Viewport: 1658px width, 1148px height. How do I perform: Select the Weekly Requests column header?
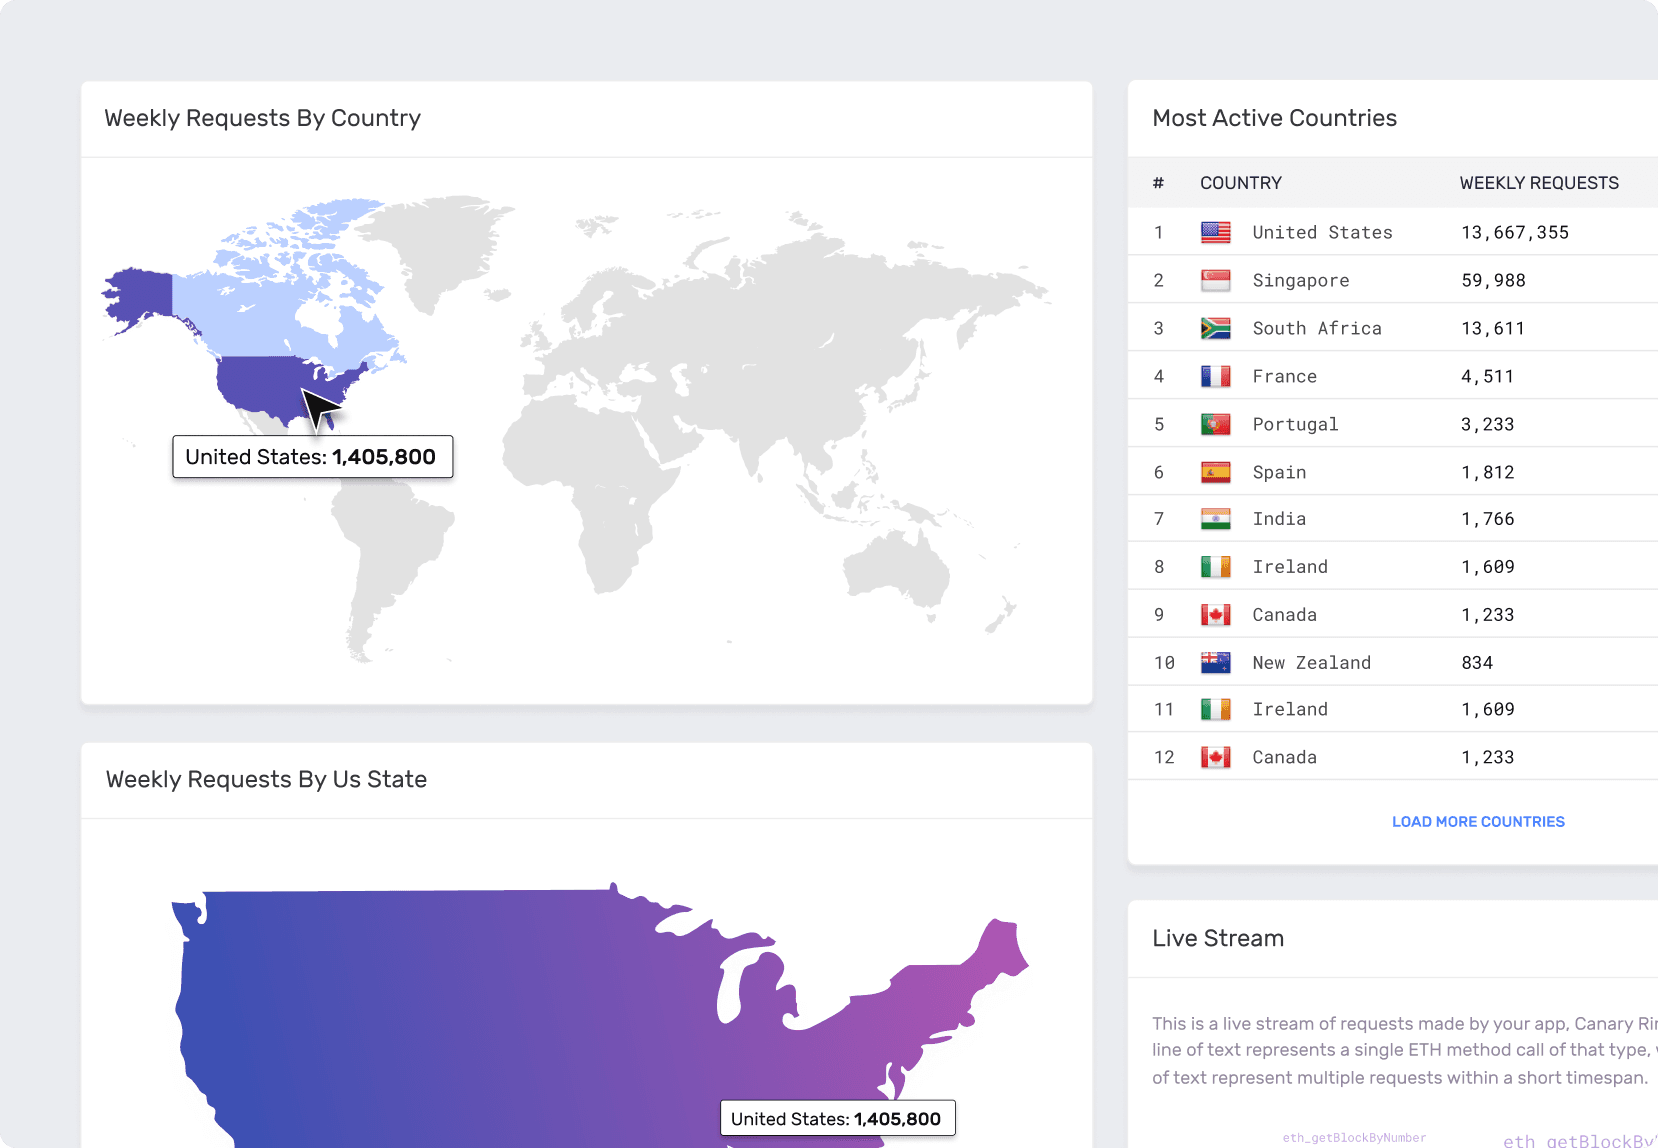pos(1539,183)
